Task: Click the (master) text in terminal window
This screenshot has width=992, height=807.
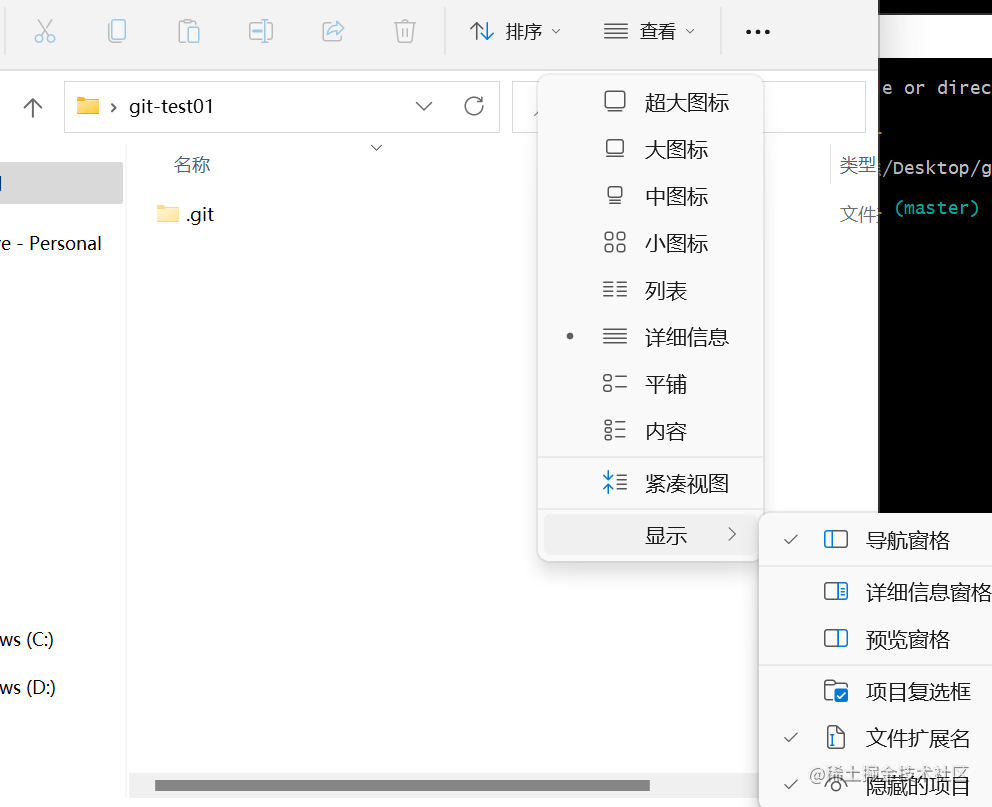Action: (937, 208)
